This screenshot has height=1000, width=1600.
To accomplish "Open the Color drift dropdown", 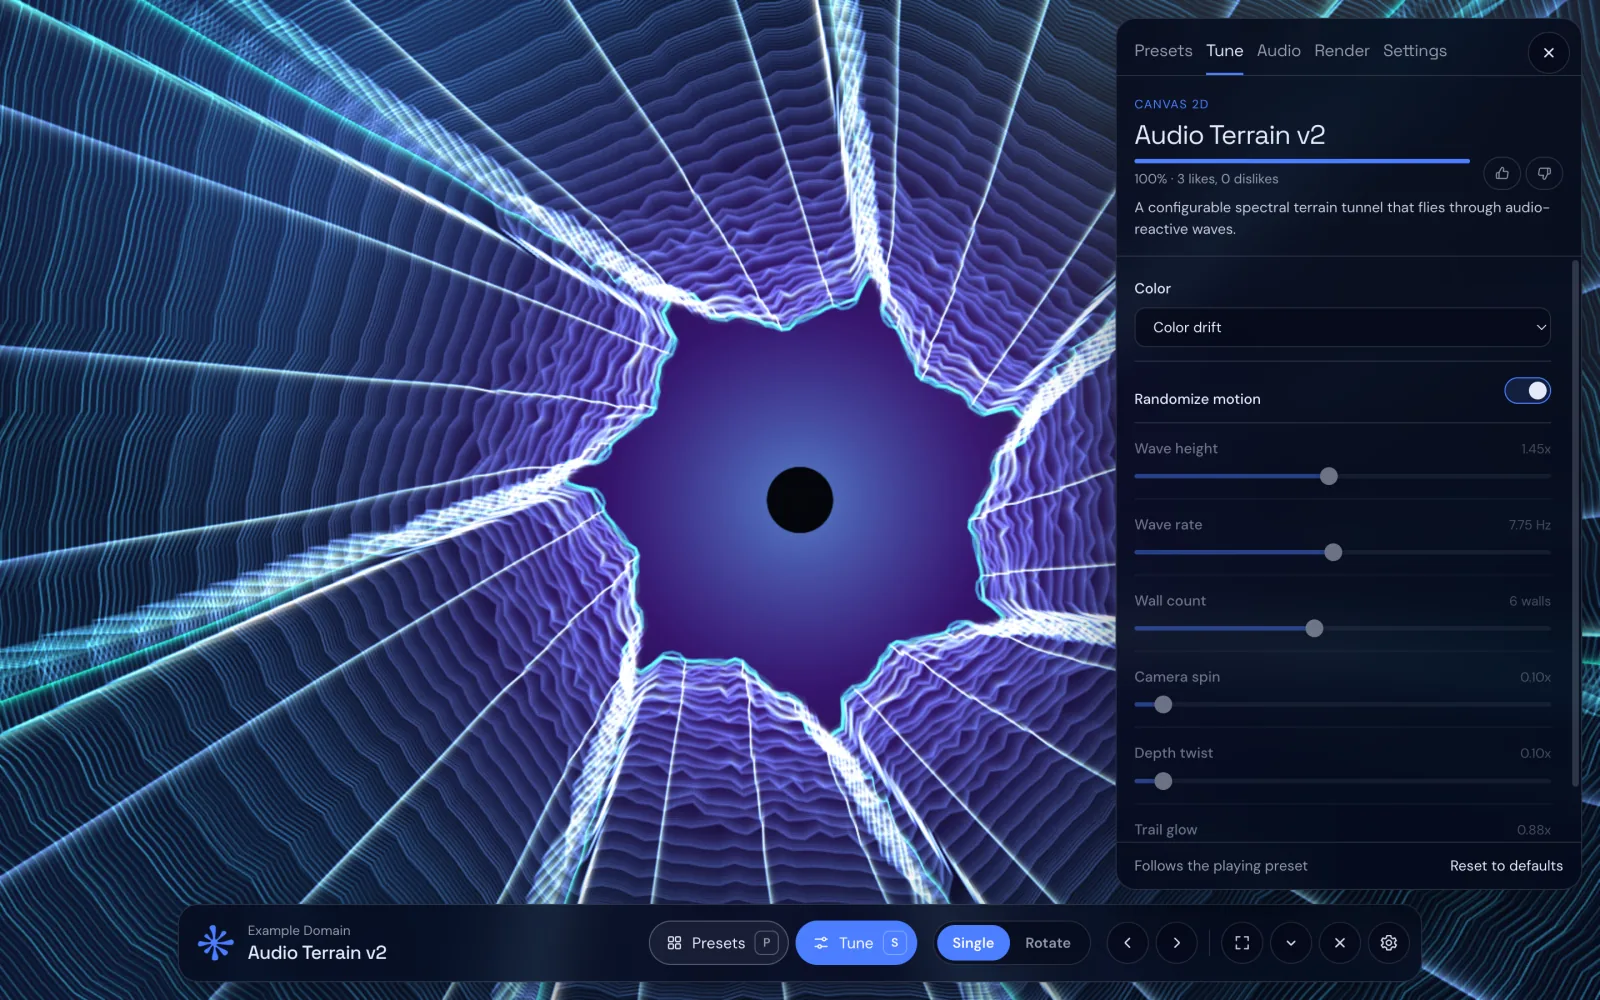I will [1342, 327].
